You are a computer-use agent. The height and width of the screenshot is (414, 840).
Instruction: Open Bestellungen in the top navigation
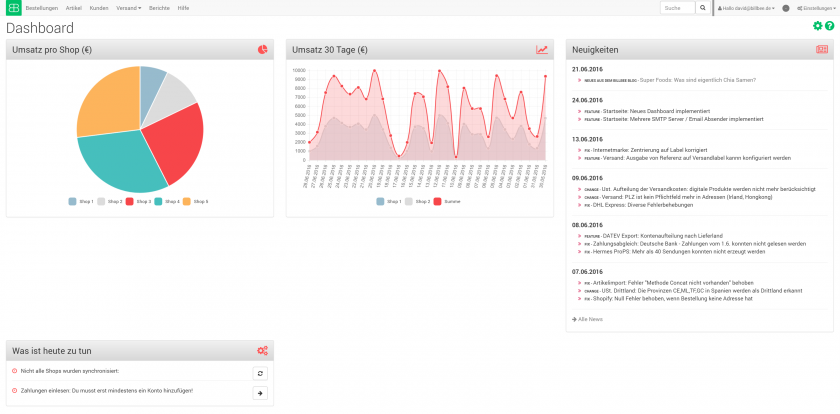[42, 9]
